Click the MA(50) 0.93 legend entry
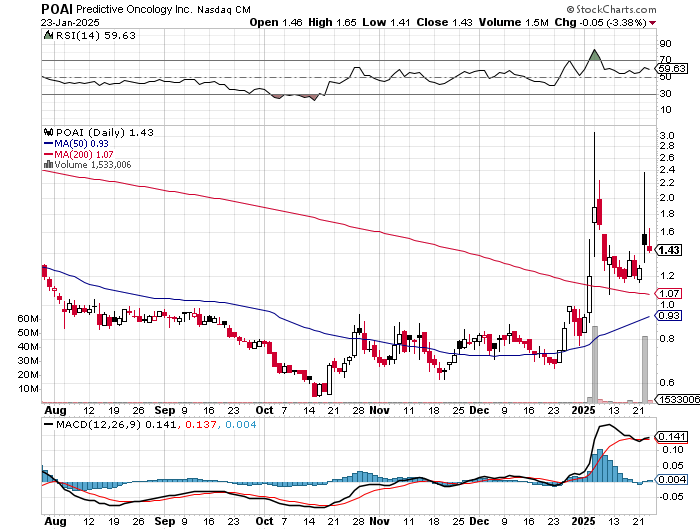 (81, 143)
